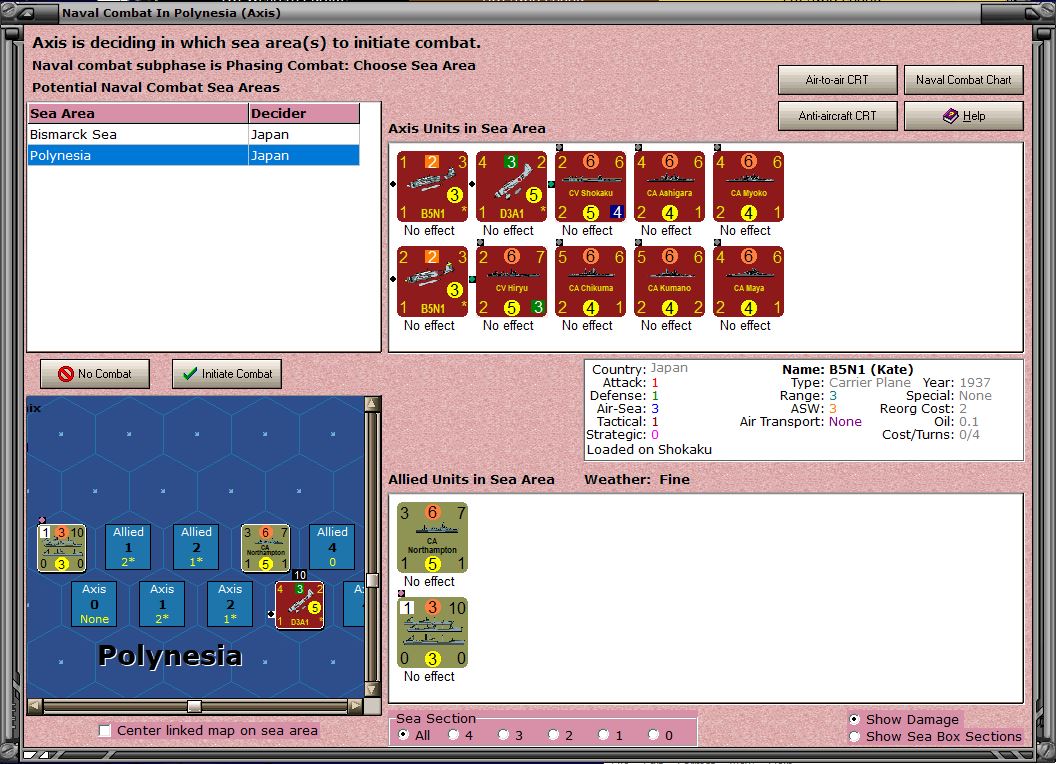
Task: Select the B5N1 plane counter beside CV Hiryu
Action: point(432,281)
